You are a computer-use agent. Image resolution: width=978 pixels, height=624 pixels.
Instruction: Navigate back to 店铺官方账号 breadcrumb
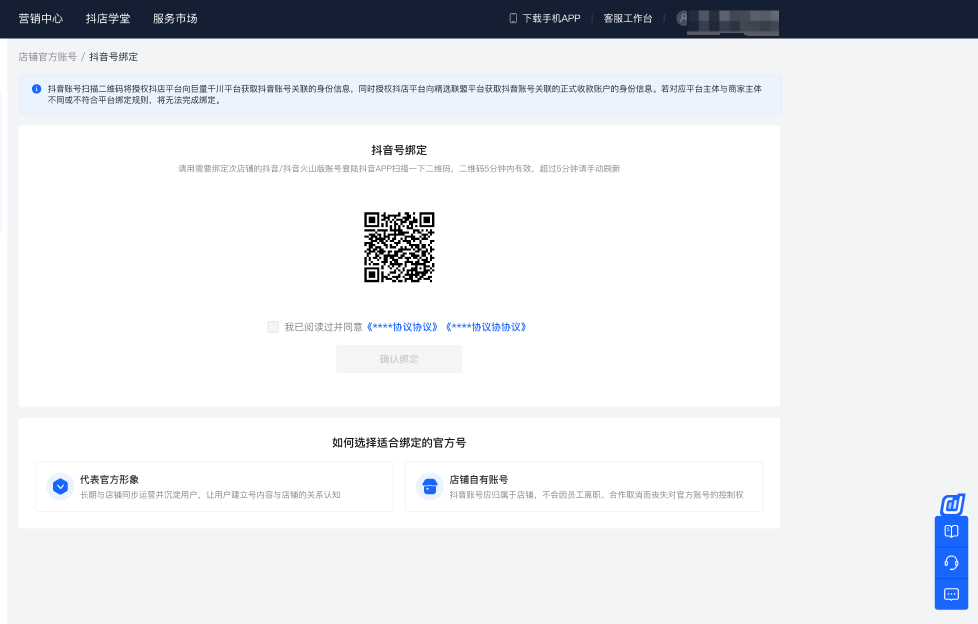coord(47,57)
